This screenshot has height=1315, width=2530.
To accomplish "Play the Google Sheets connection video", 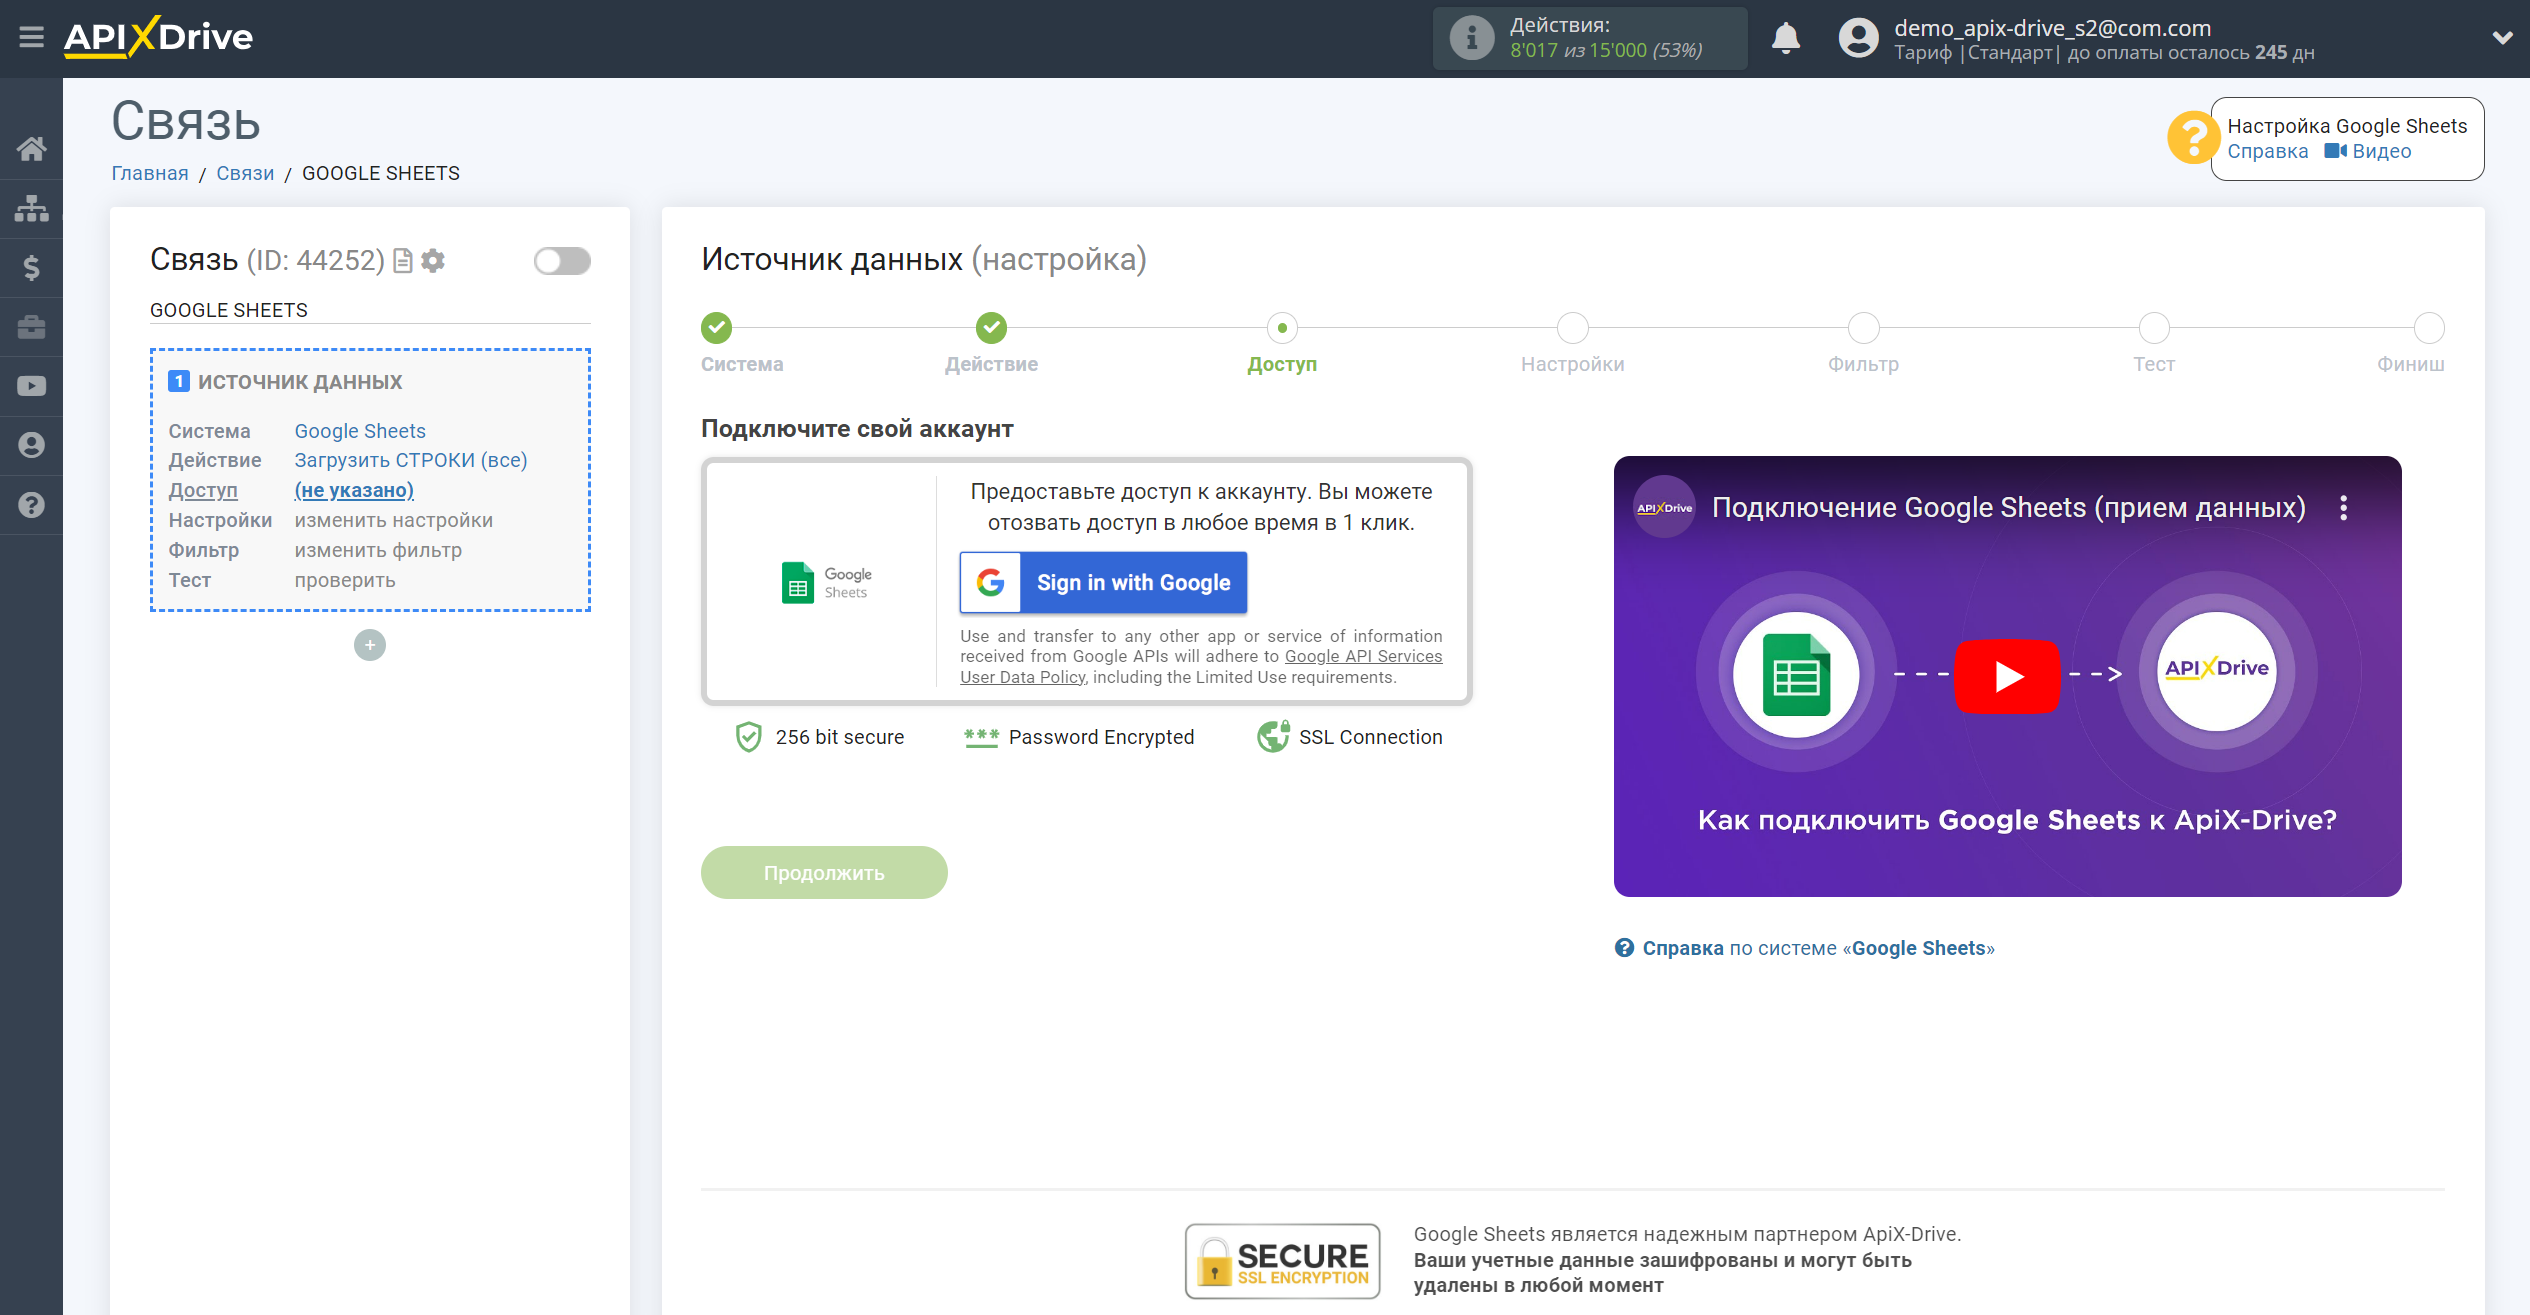I will (x=2006, y=676).
